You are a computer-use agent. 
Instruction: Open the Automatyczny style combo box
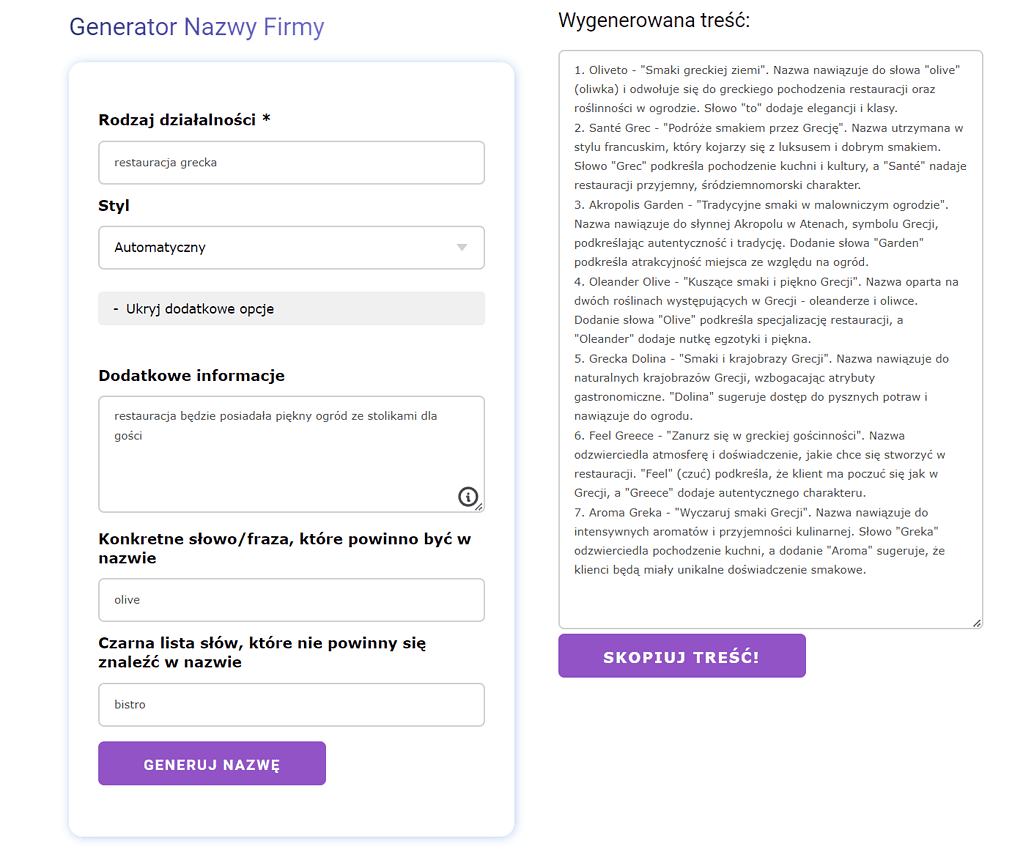click(292, 247)
